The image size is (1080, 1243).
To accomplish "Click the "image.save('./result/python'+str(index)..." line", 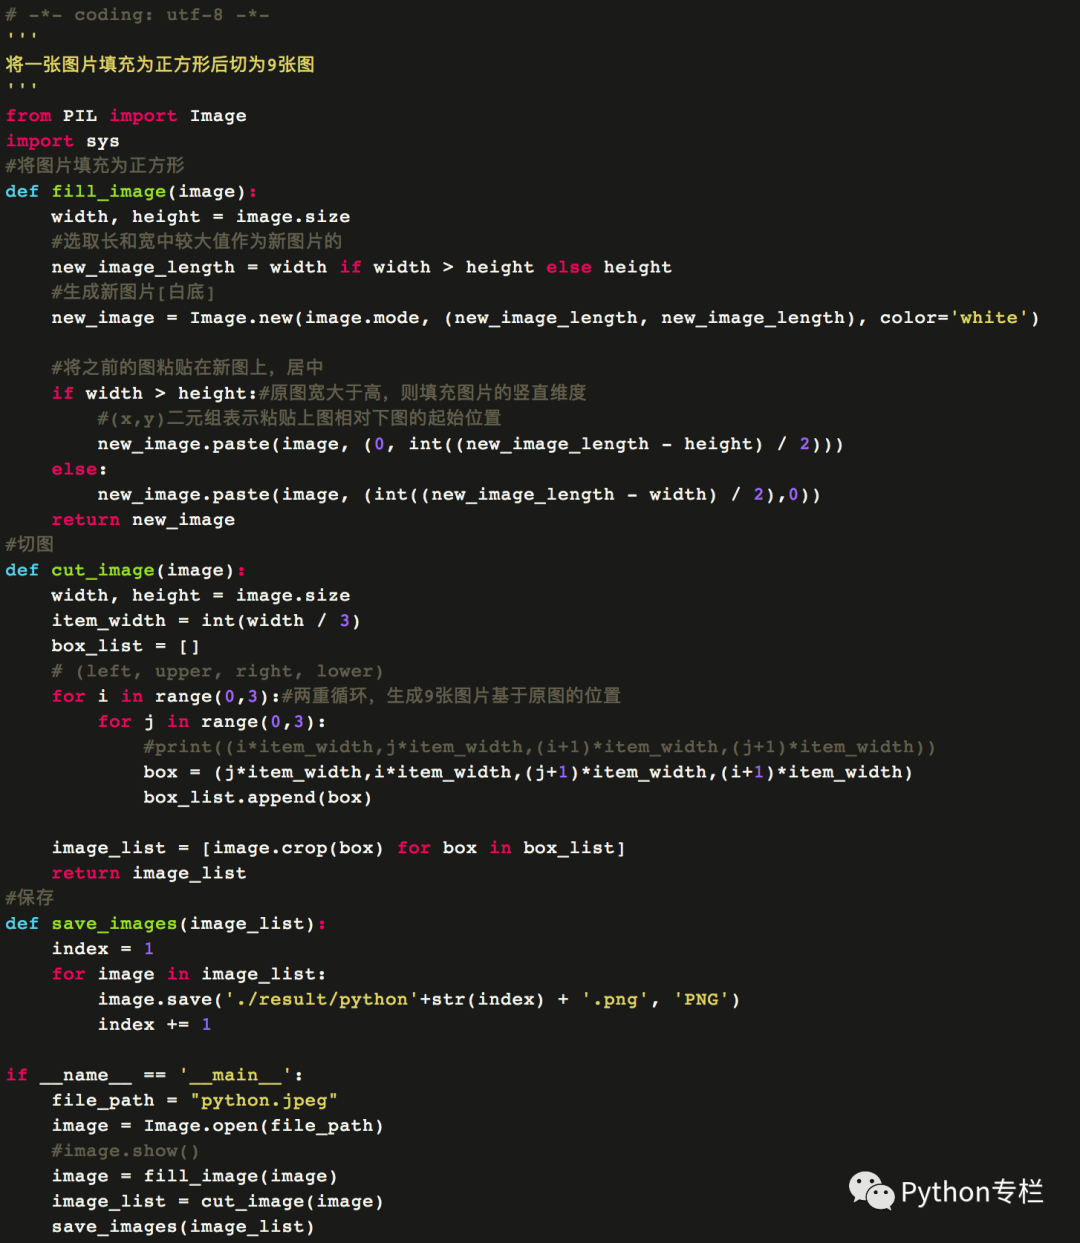I will (419, 999).
